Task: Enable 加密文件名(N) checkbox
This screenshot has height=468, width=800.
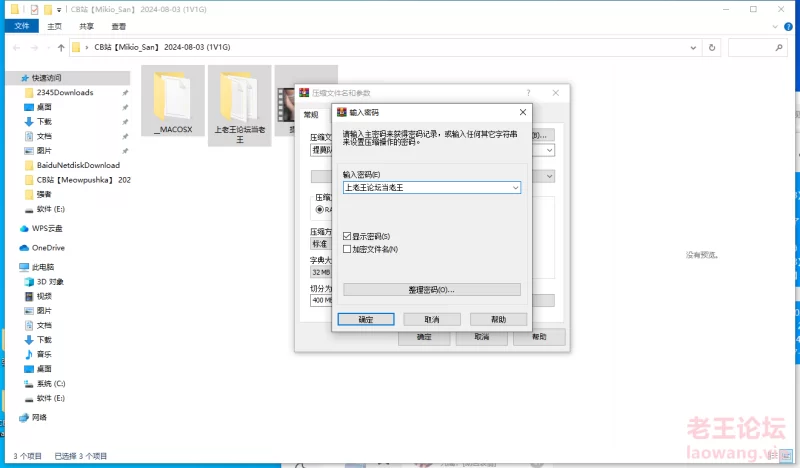Action: pyautogui.click(x=347, y=249)
